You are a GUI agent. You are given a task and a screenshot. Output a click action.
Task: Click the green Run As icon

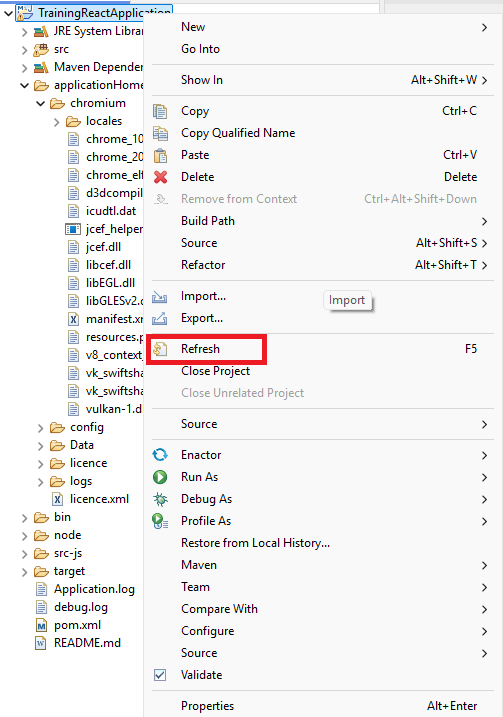[160, 477]
